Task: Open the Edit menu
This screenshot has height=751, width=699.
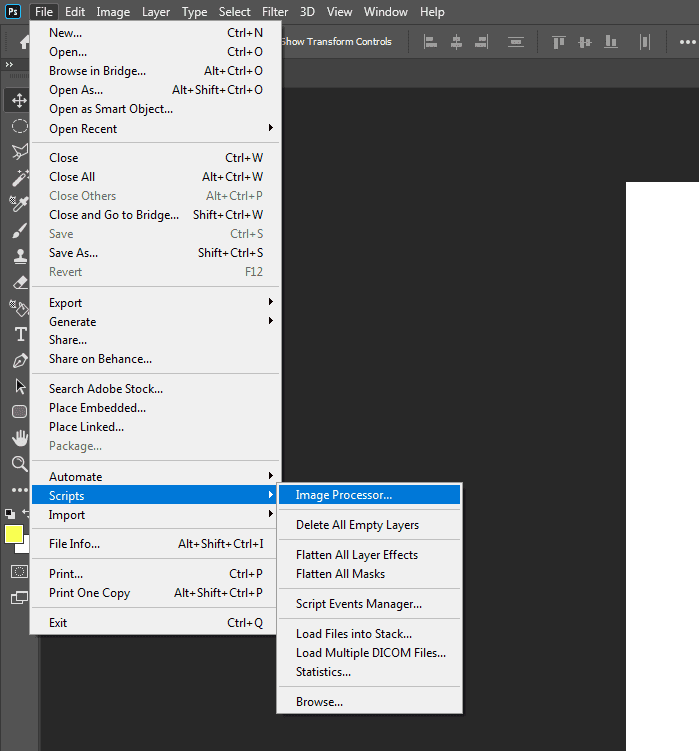Action: click(x=75, y=11)
